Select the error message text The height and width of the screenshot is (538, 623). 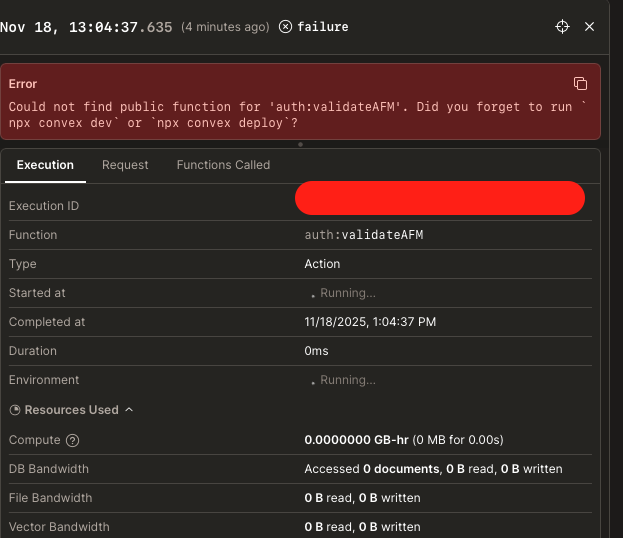point(298,115)
